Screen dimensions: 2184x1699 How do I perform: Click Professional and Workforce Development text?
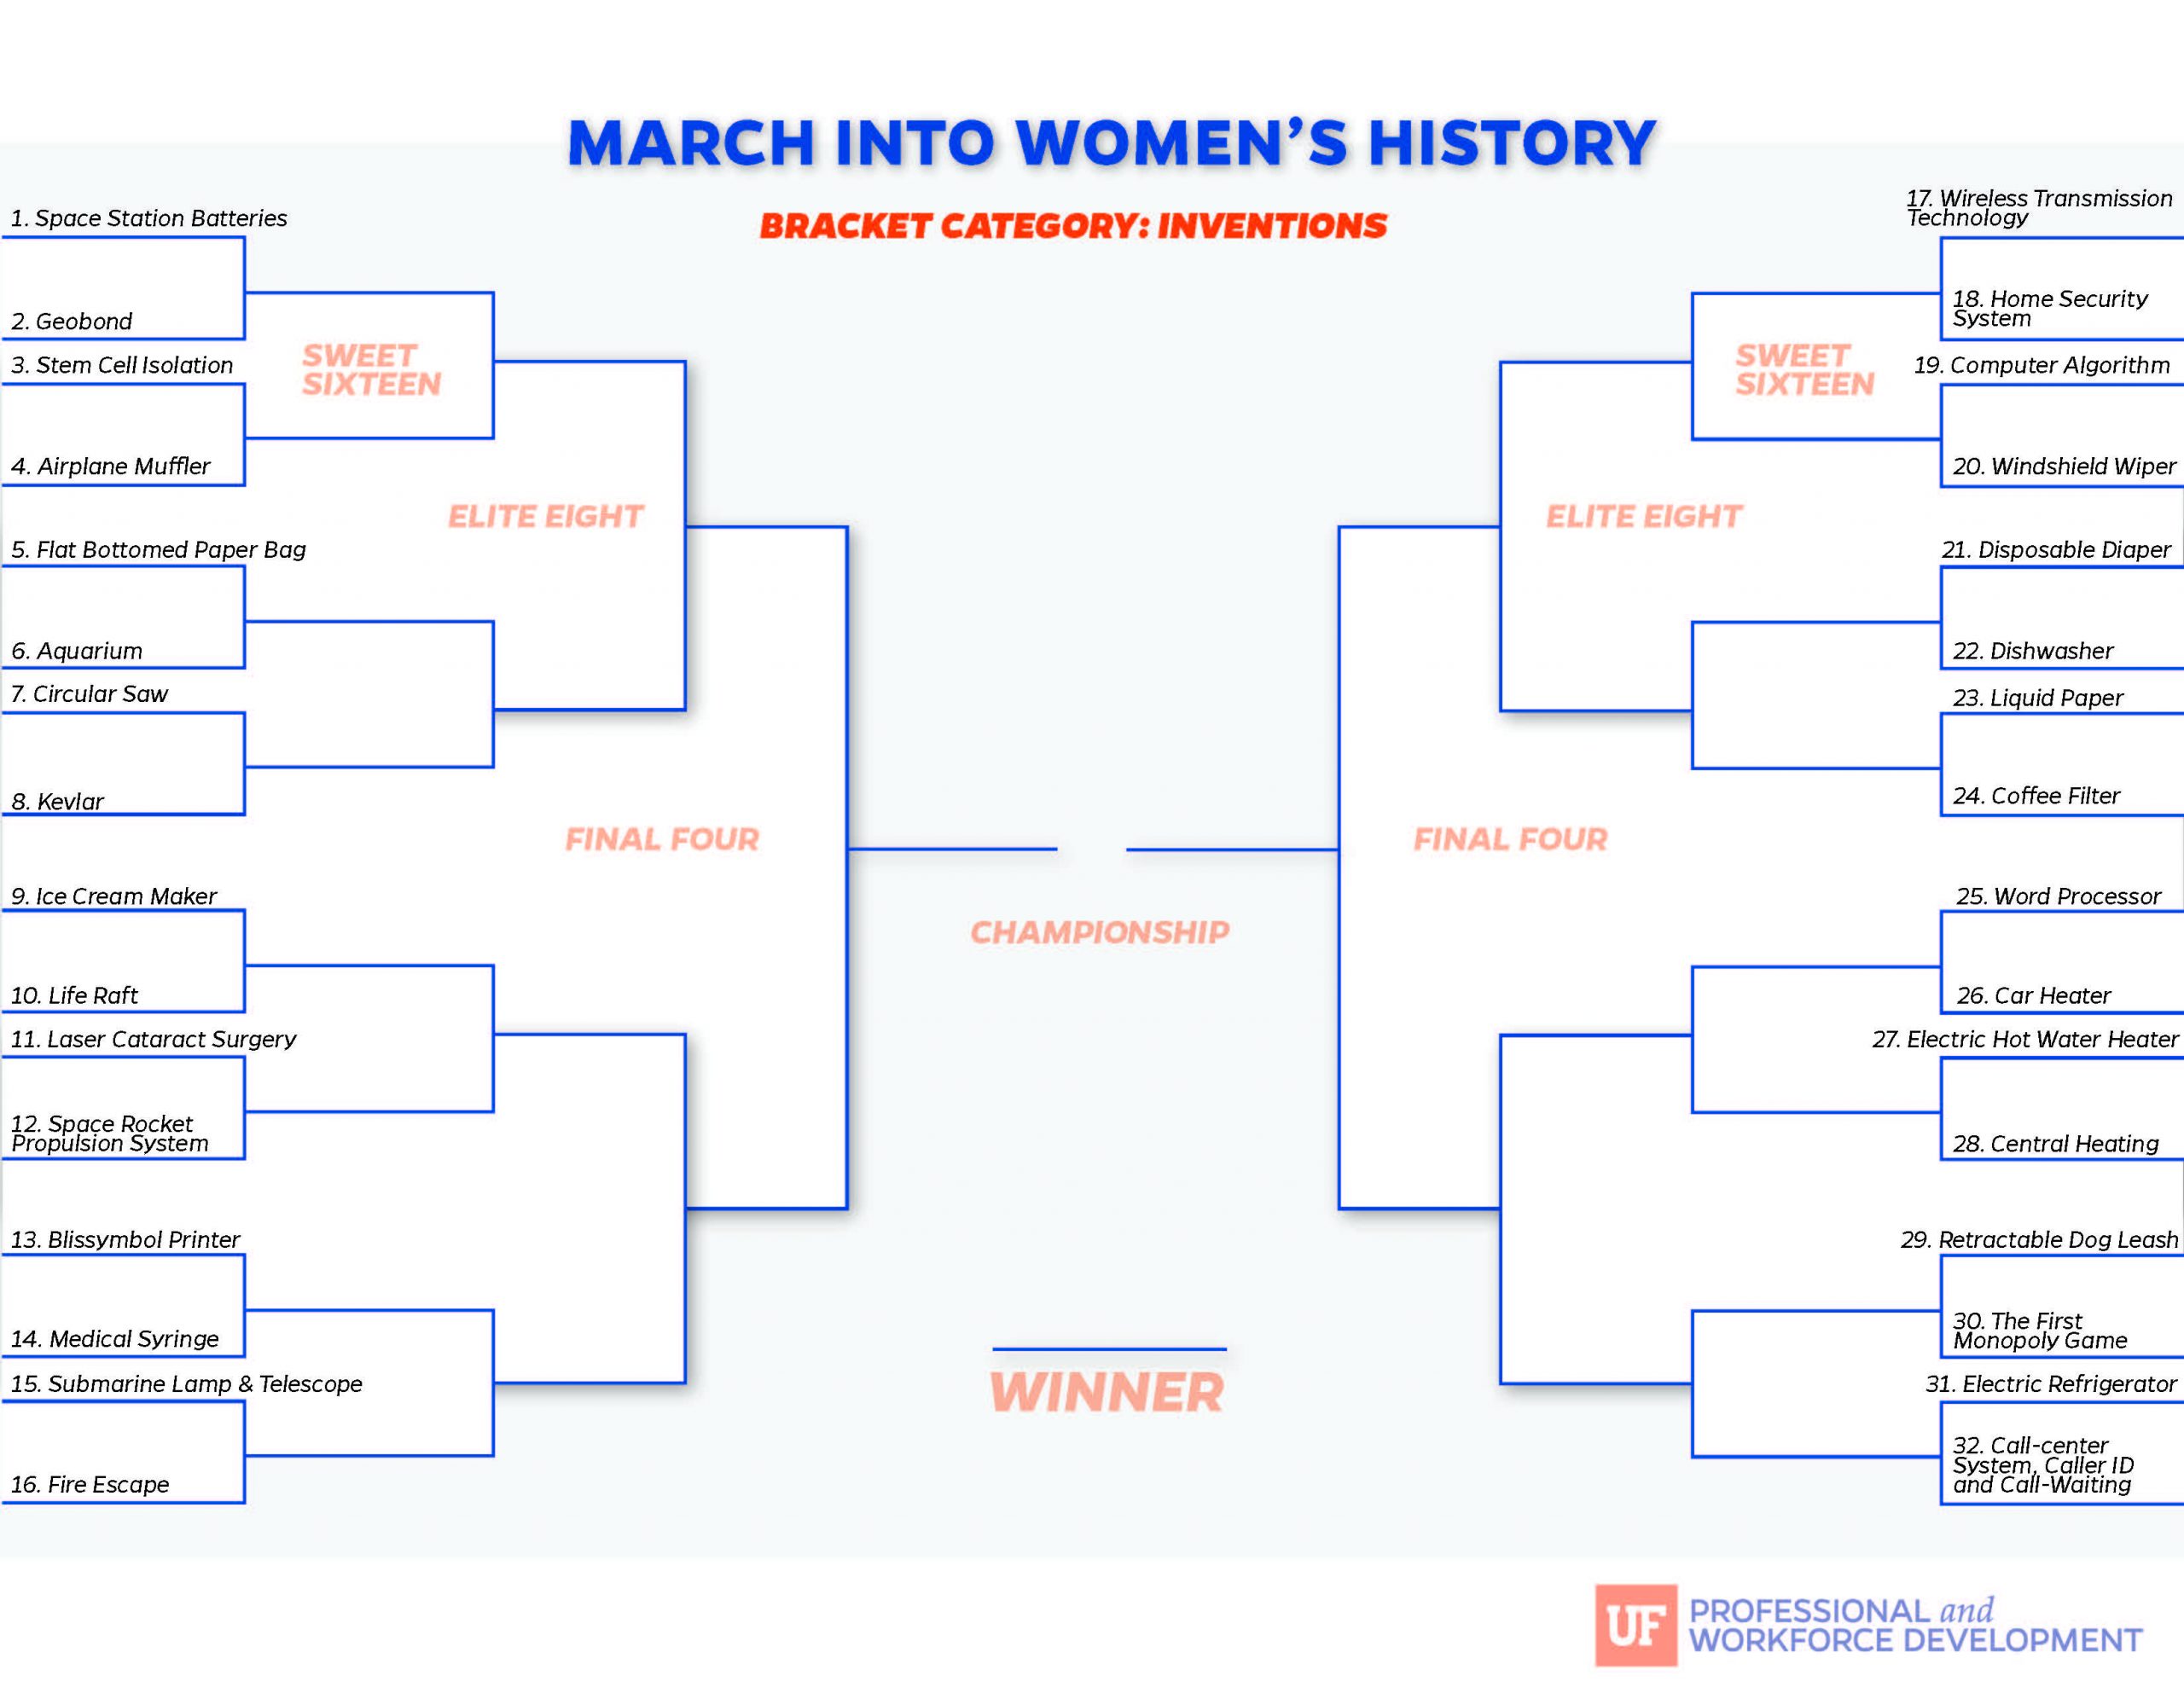click(x=1915, y=1625)
